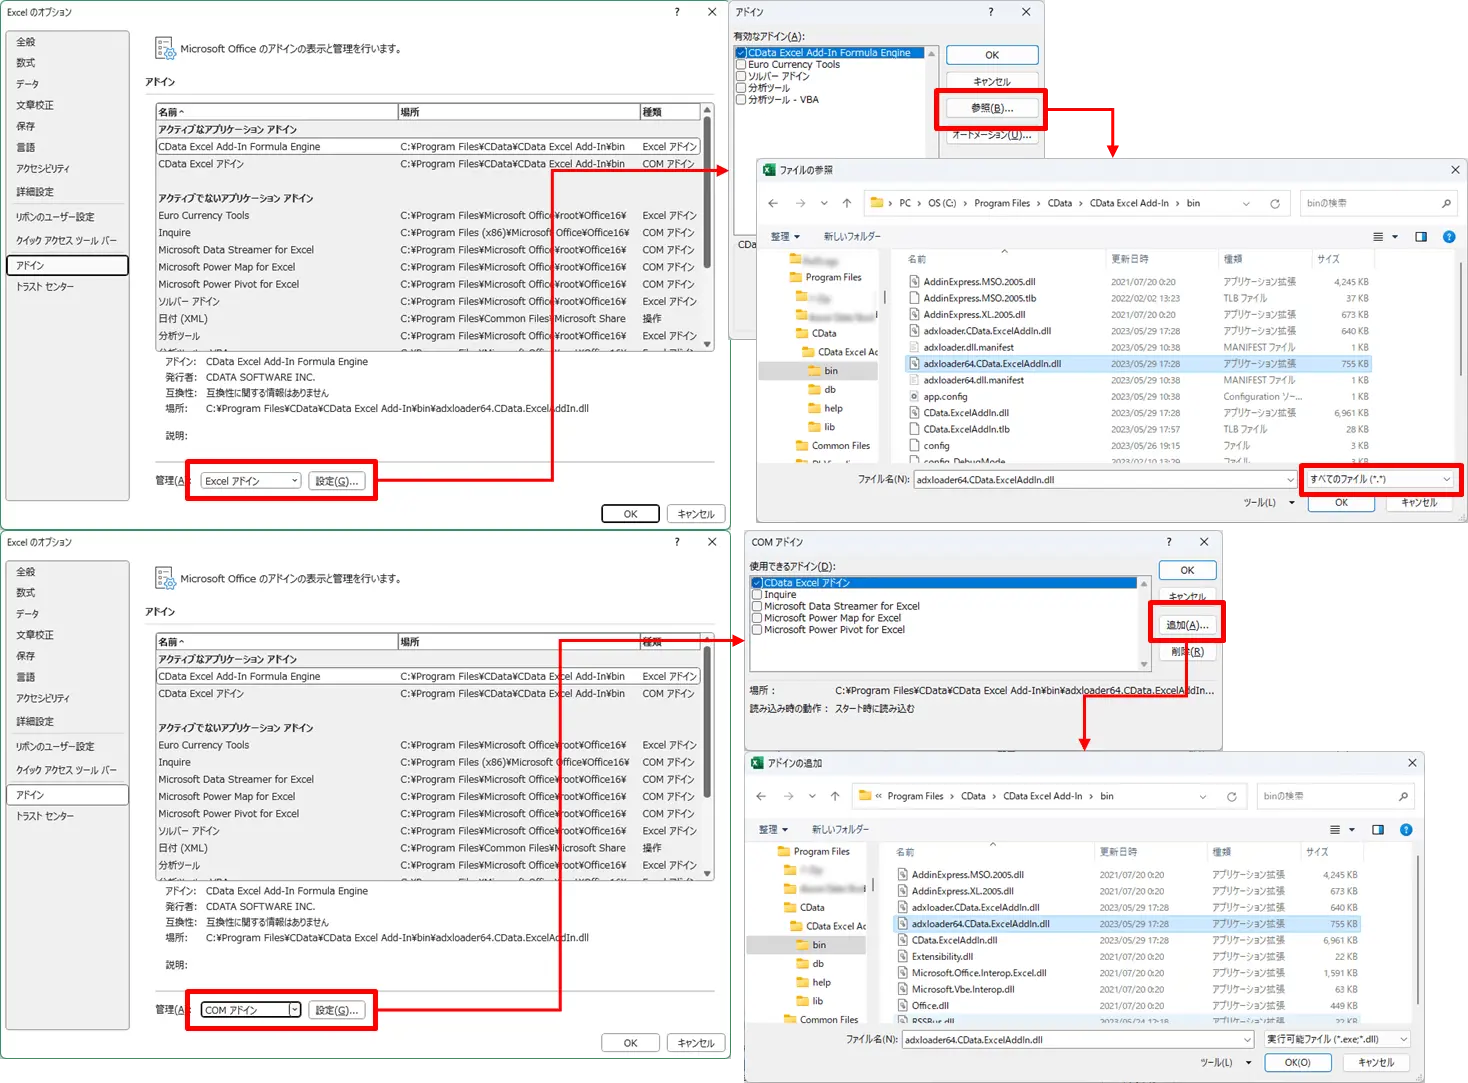Click the 参照(B)... button

click(992, 108)
